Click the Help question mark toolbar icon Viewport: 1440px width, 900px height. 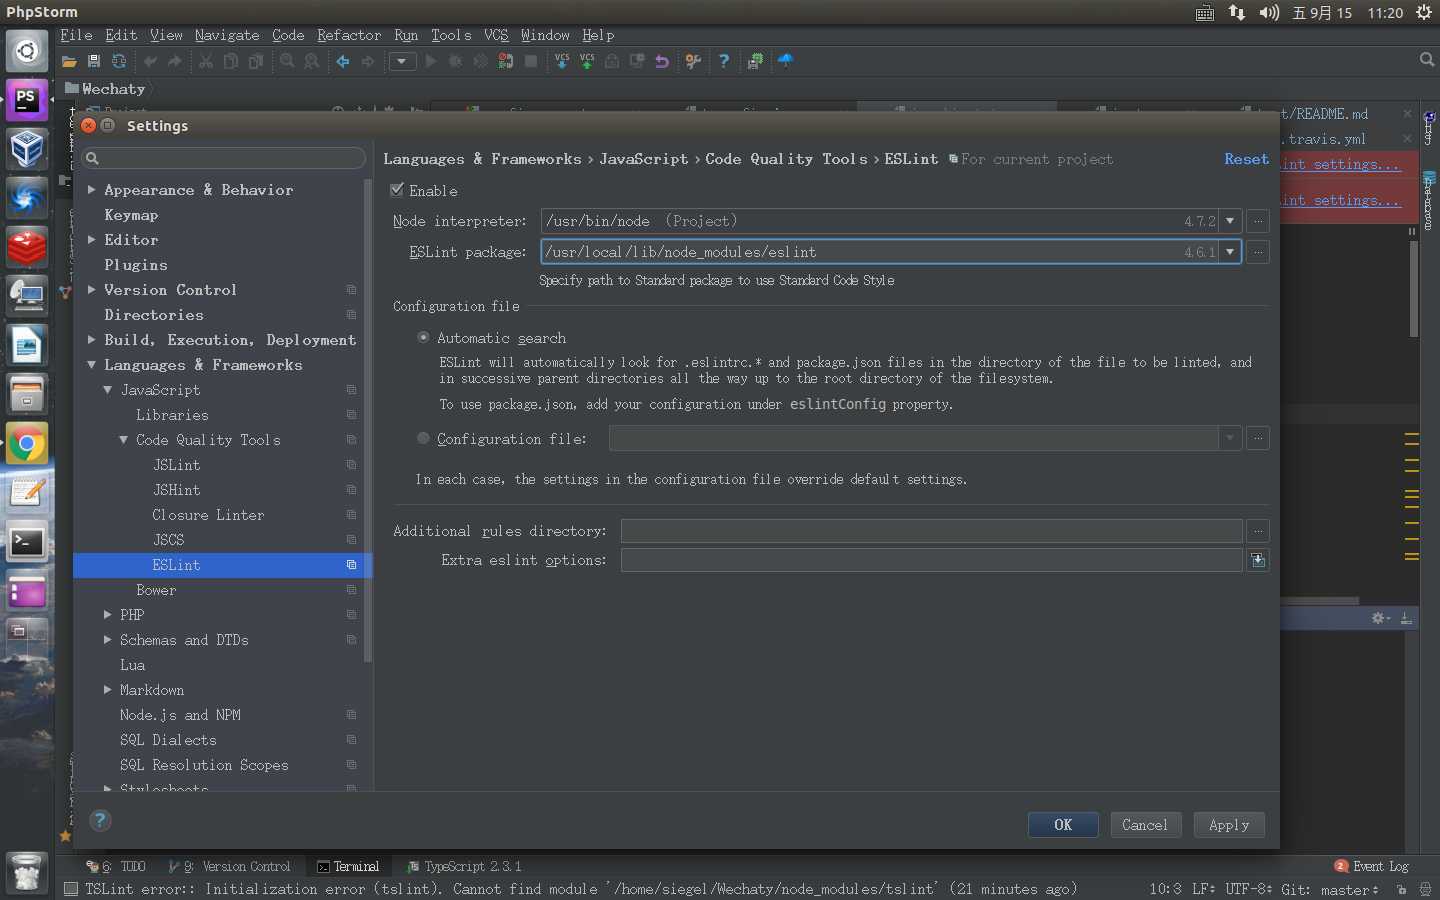click(724, 62)
